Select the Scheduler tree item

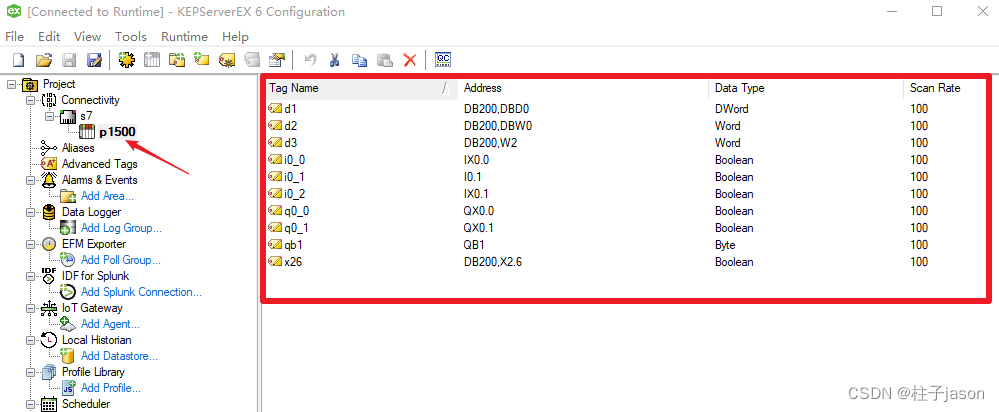(85, 404)
